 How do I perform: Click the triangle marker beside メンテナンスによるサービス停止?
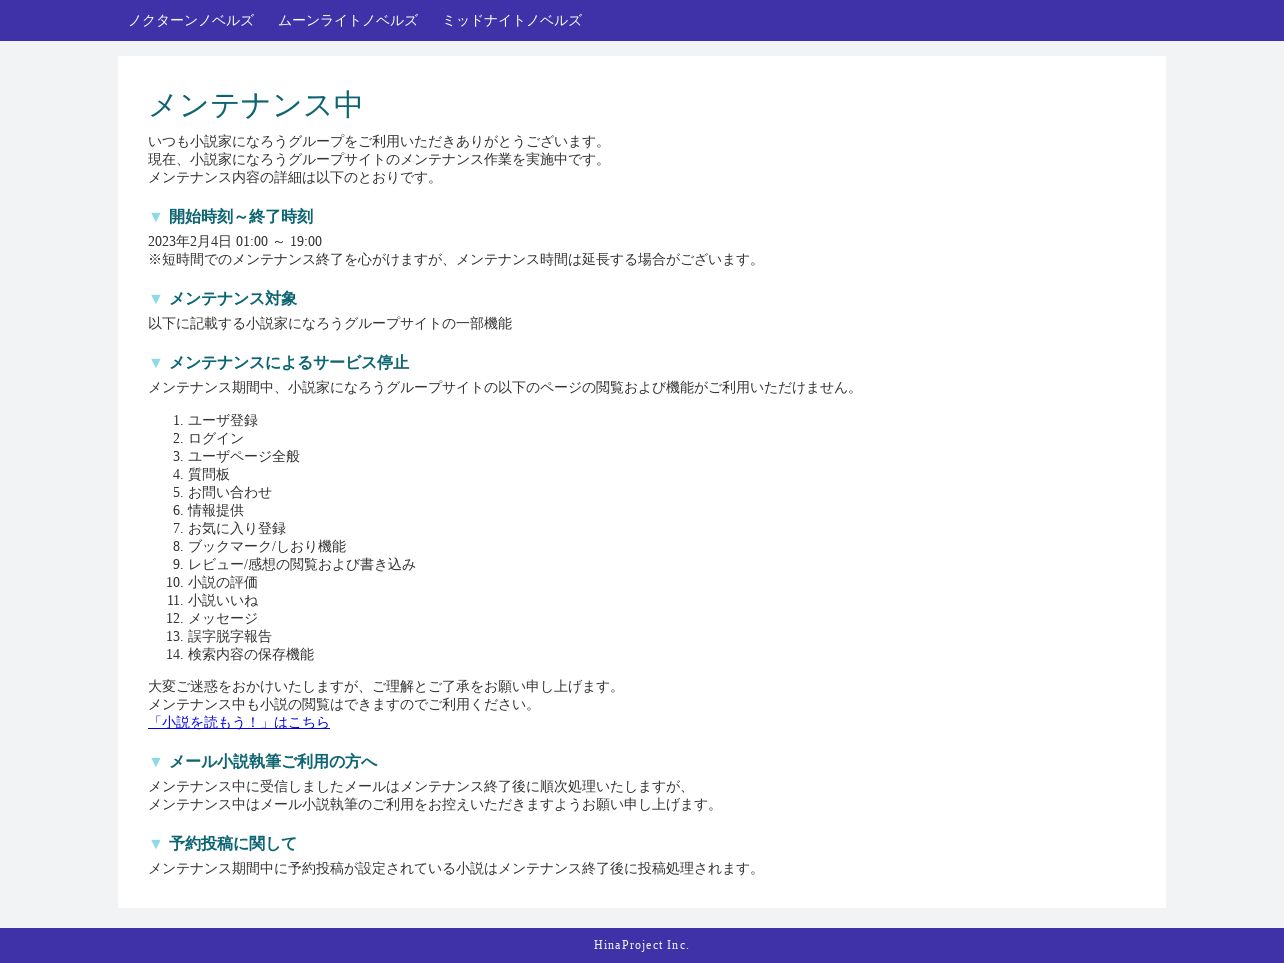(156, 363)
